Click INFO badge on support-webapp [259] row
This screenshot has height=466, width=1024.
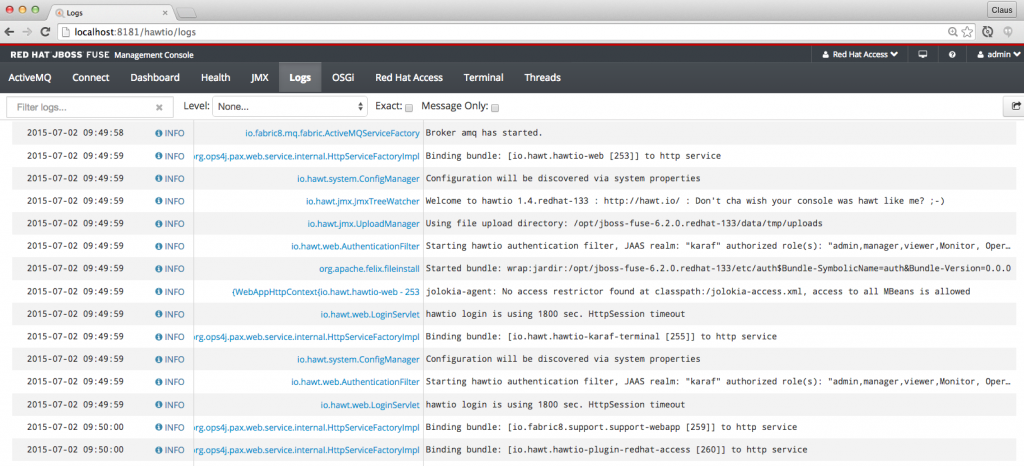pyautogui.click(x=170, y=427)
